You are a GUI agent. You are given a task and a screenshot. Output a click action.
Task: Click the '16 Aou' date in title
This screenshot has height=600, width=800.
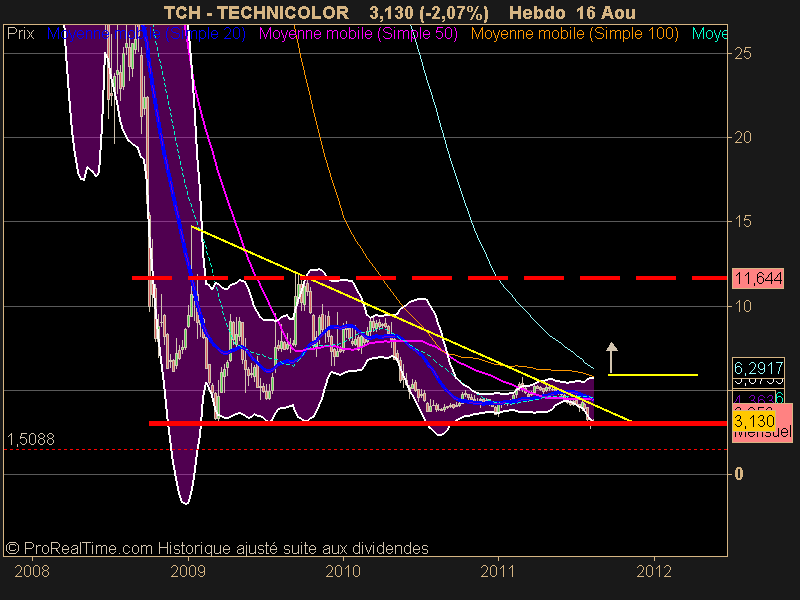point(606,12)
